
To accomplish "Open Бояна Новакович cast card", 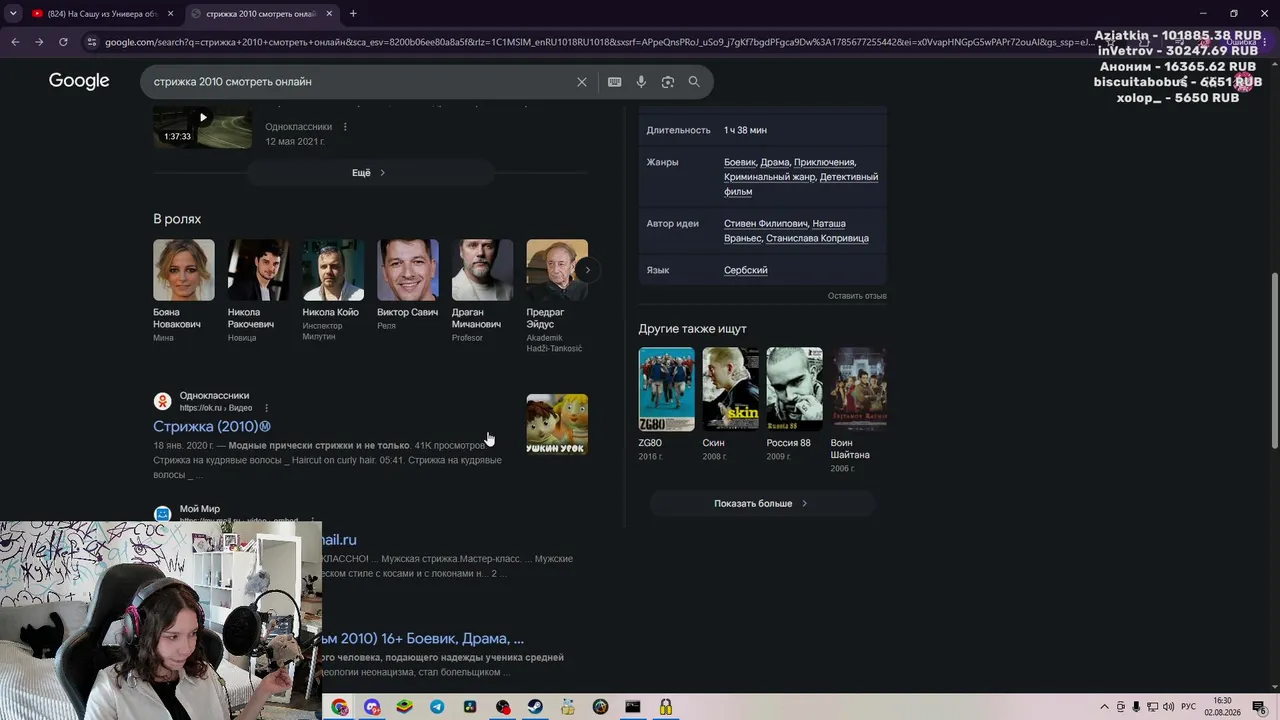I will tap(184, 291).
